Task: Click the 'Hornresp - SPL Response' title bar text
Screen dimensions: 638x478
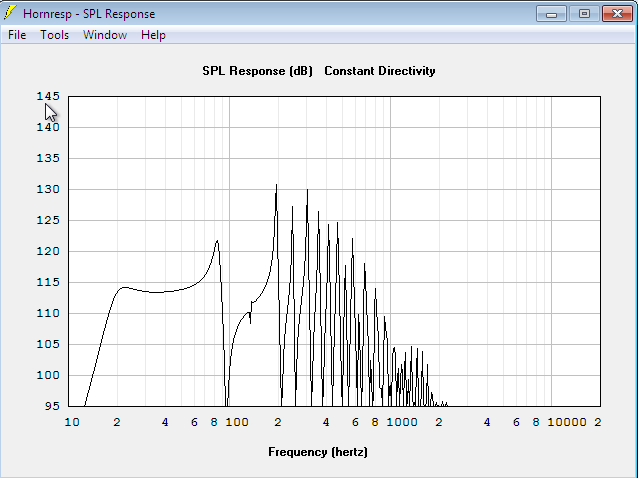Action: coord(89,14)
